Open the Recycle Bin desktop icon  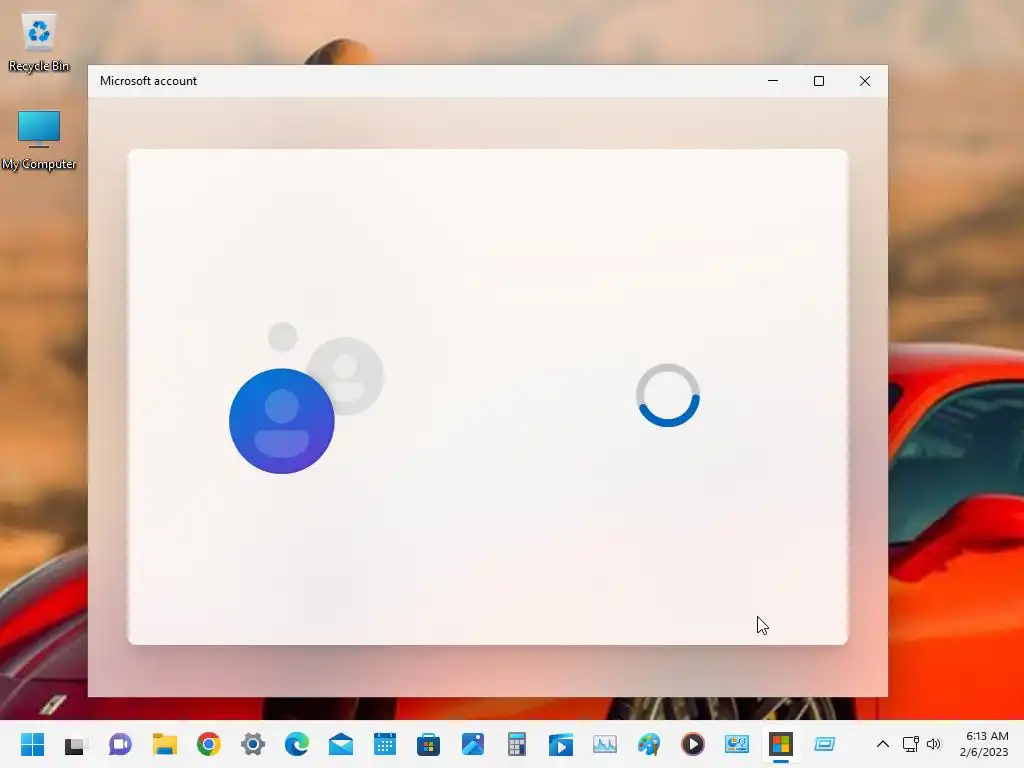point(39,42)
